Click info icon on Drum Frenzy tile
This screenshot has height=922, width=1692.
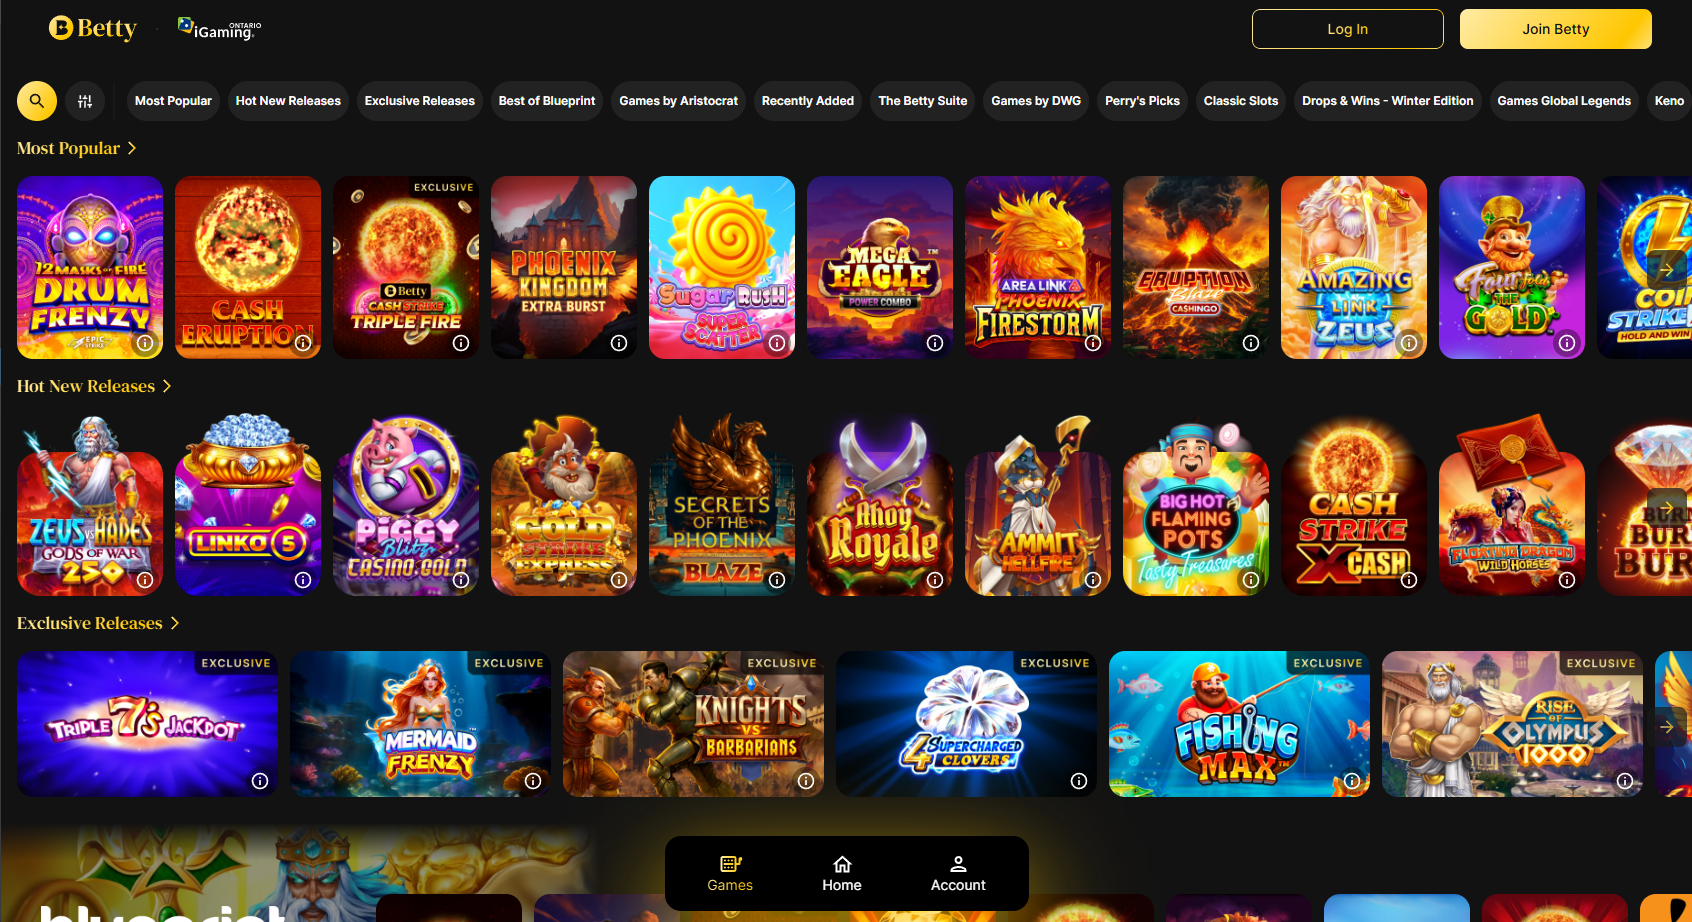click(x=145, y=343)
